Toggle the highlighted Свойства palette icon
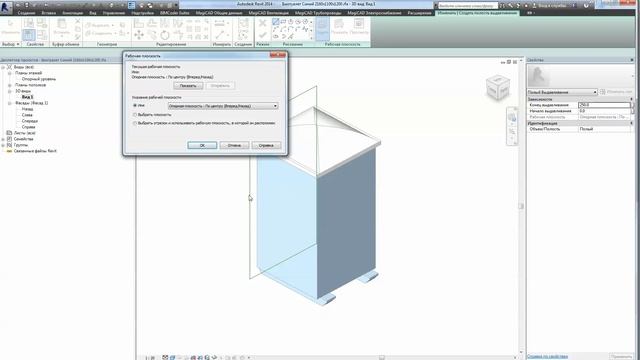This screenshot has height=360, width=640. pyautogui.click(x=29, y=35)
